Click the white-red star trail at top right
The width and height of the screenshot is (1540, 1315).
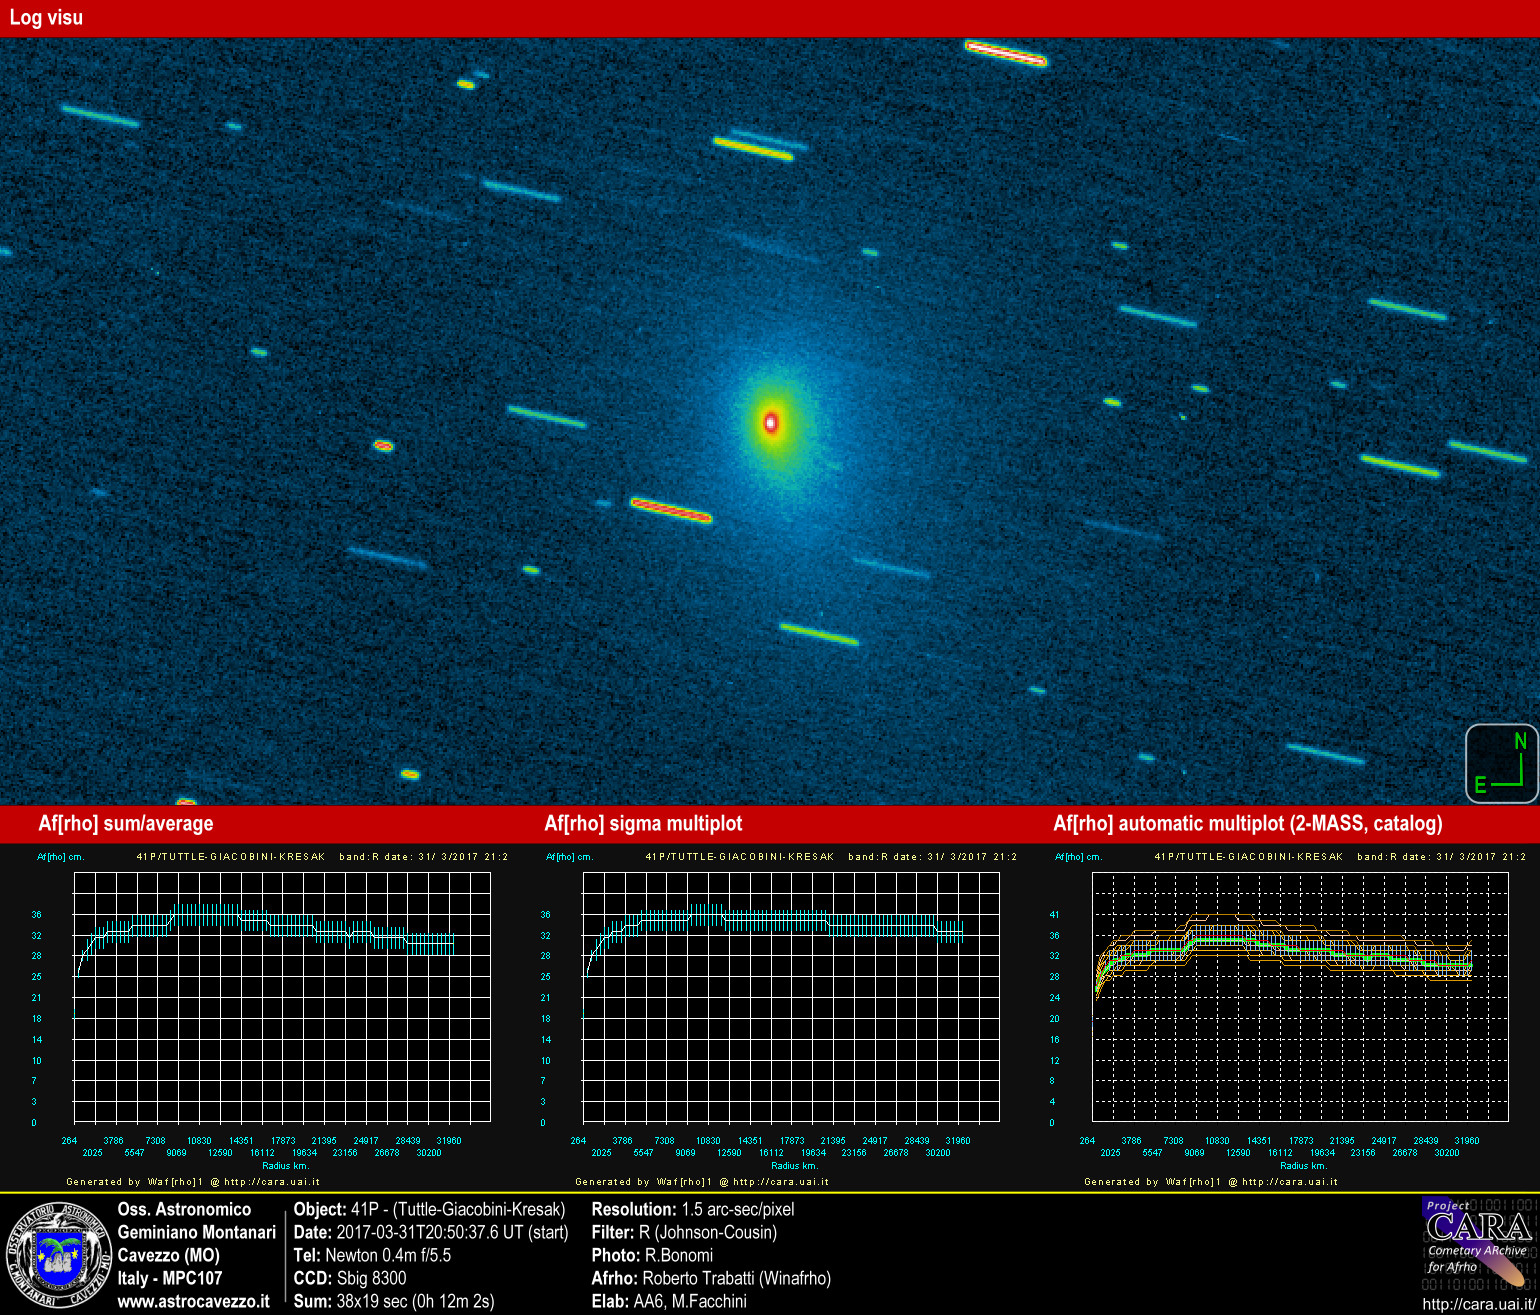tap(1005, 52)
